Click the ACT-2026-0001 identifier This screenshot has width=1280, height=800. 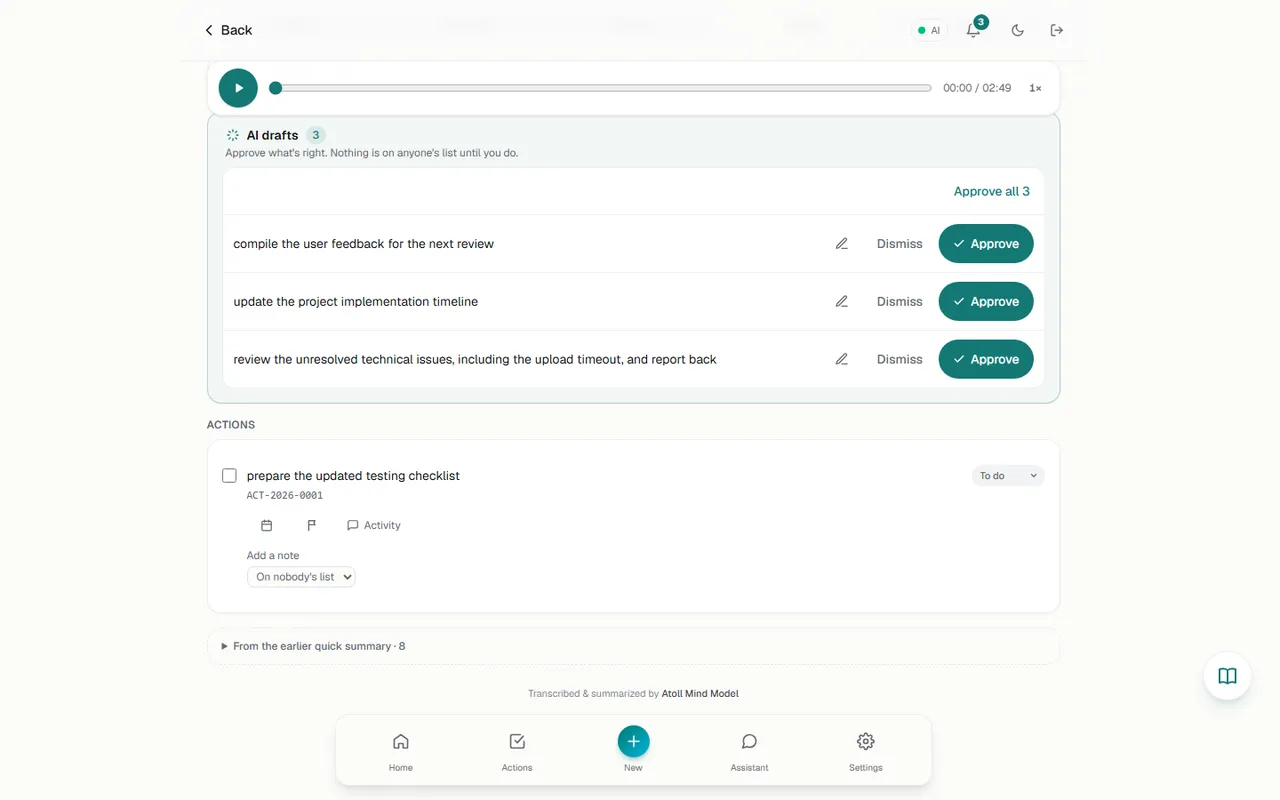[x=285, y=495]
